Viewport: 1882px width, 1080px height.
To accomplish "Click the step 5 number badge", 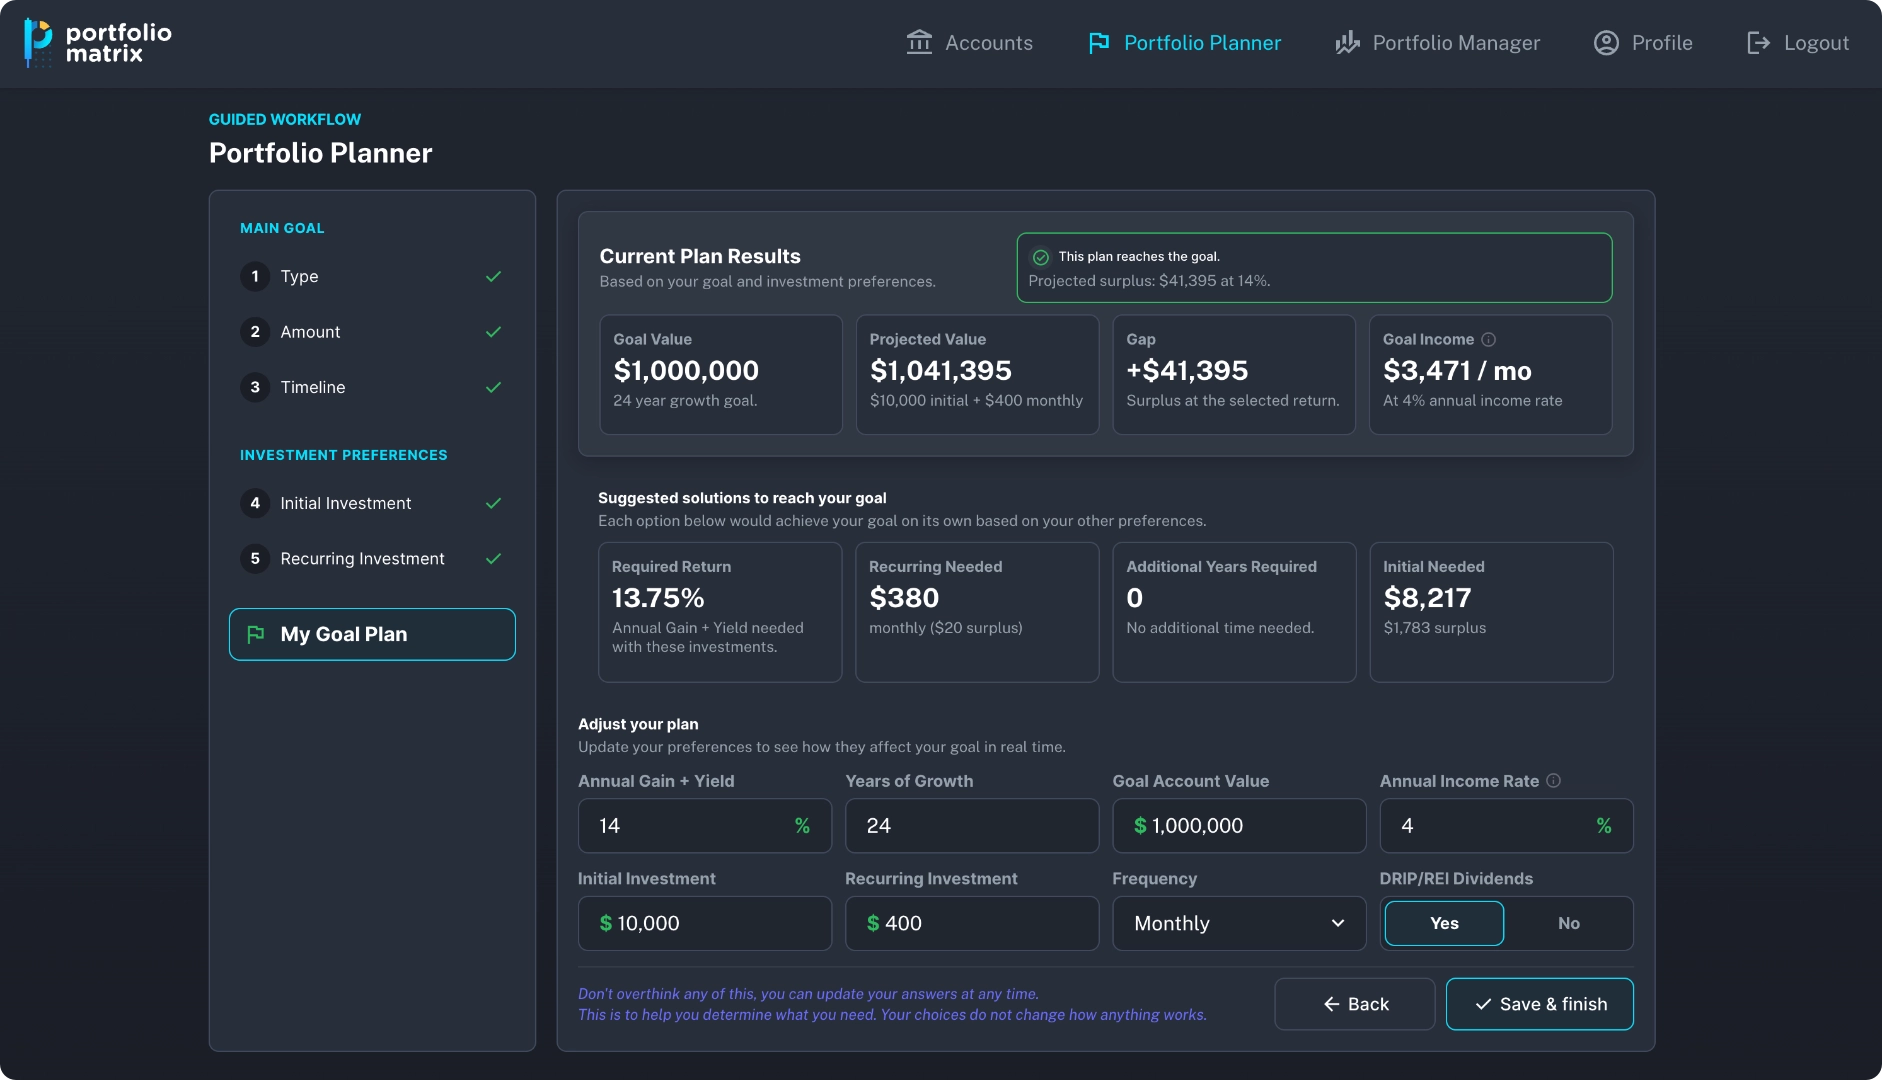I will point(255,558).
